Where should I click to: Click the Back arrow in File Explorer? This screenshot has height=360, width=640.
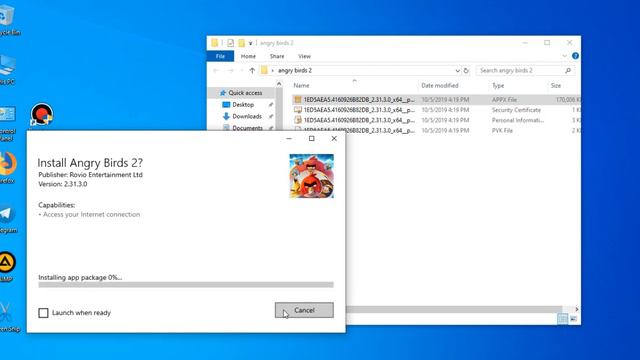[216, 71]
